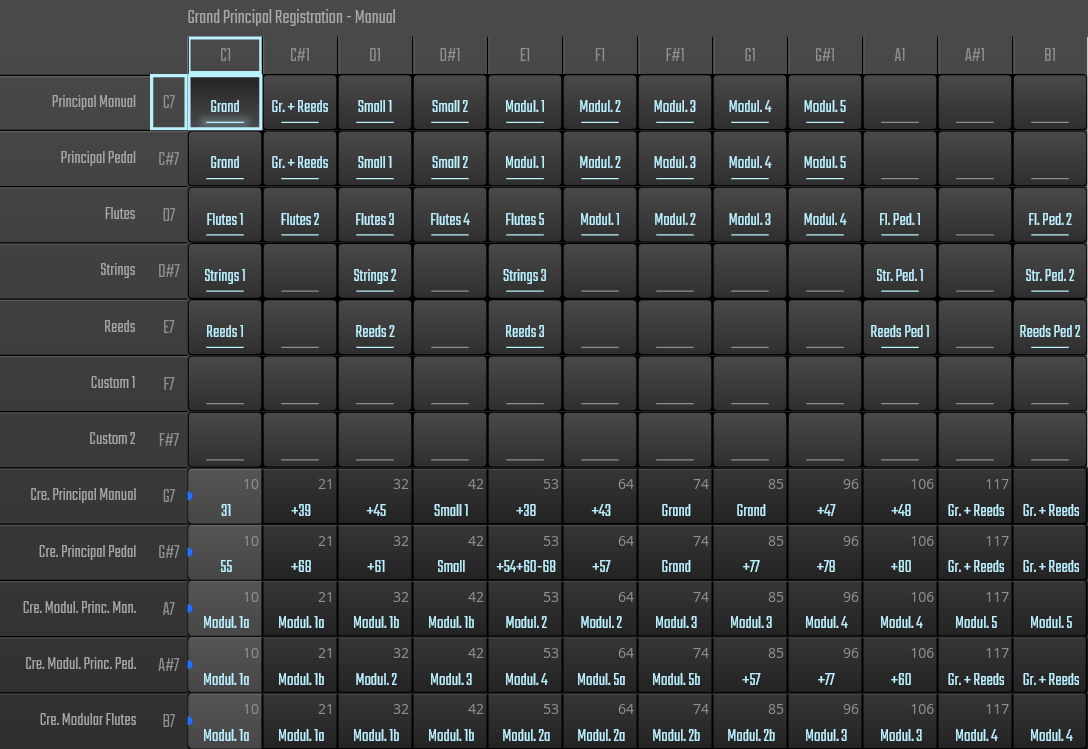Click the B1 column header

1049,55
